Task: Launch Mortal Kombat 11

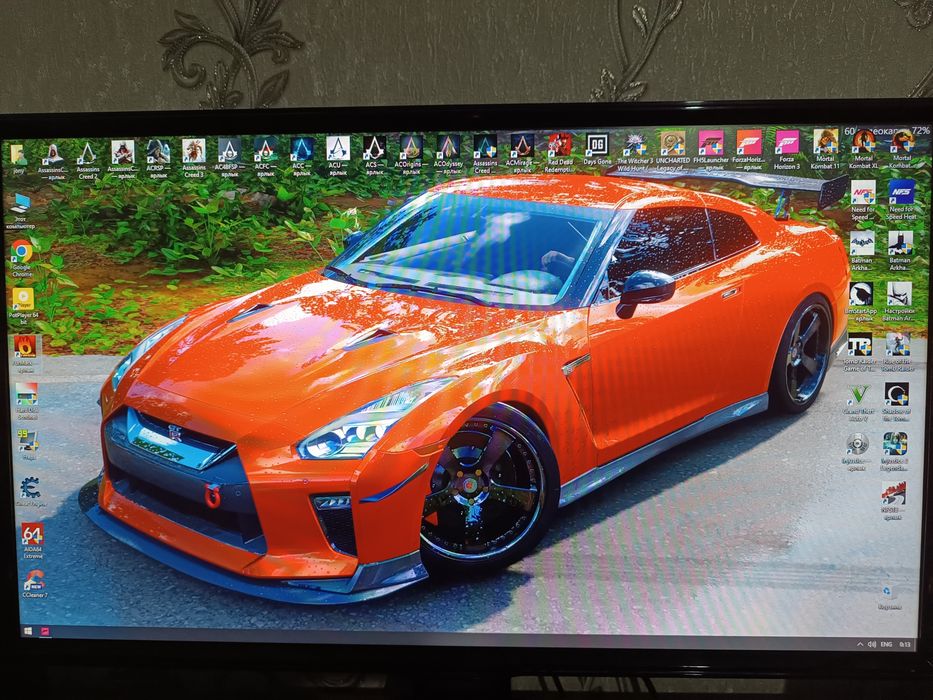Action: pos(825,149)
